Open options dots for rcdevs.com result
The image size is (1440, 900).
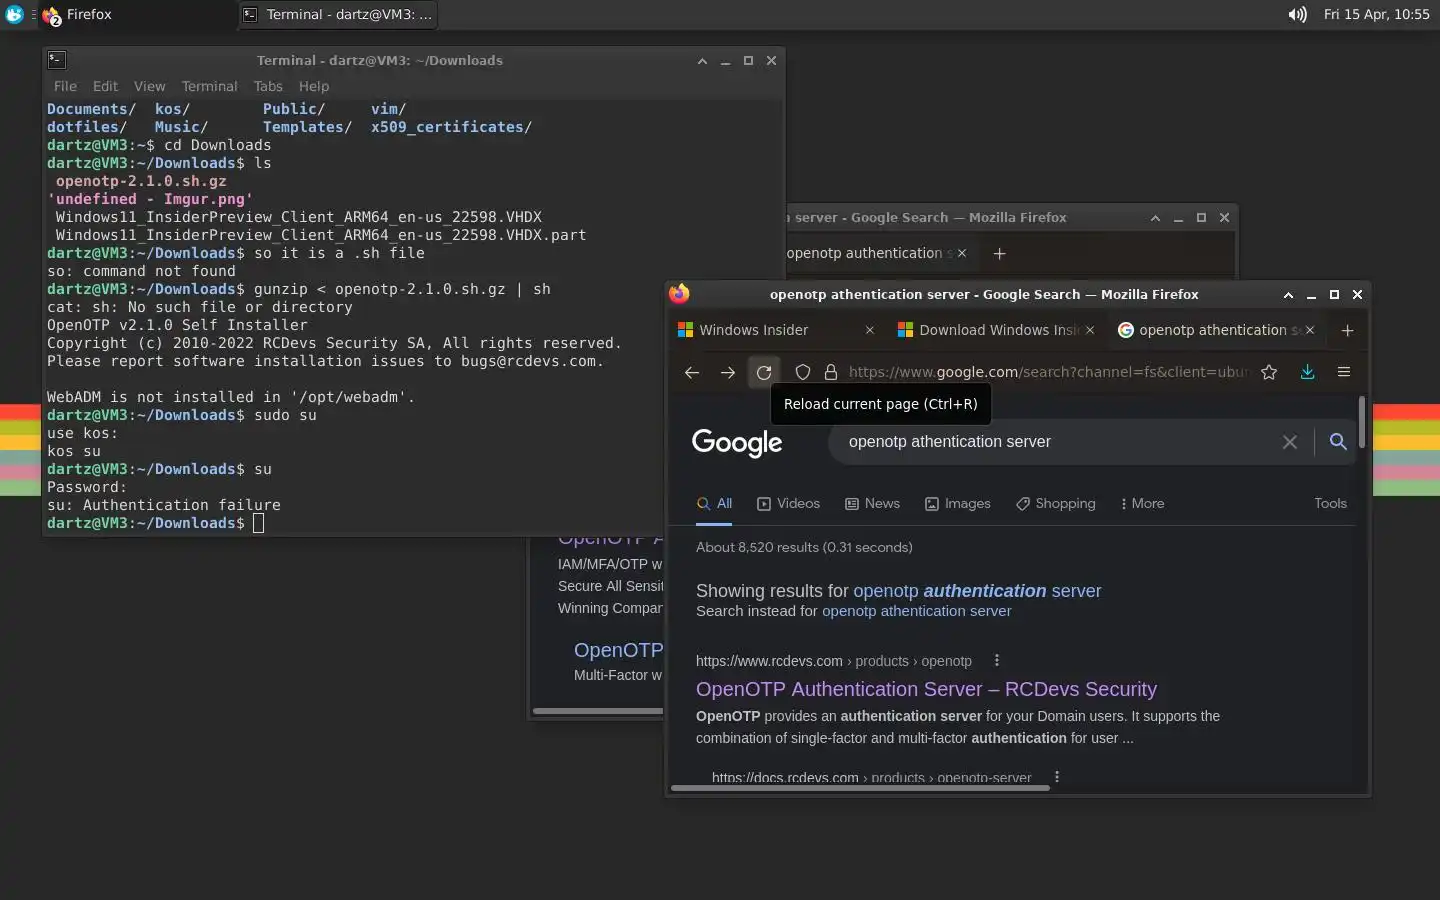coord(996,660)
